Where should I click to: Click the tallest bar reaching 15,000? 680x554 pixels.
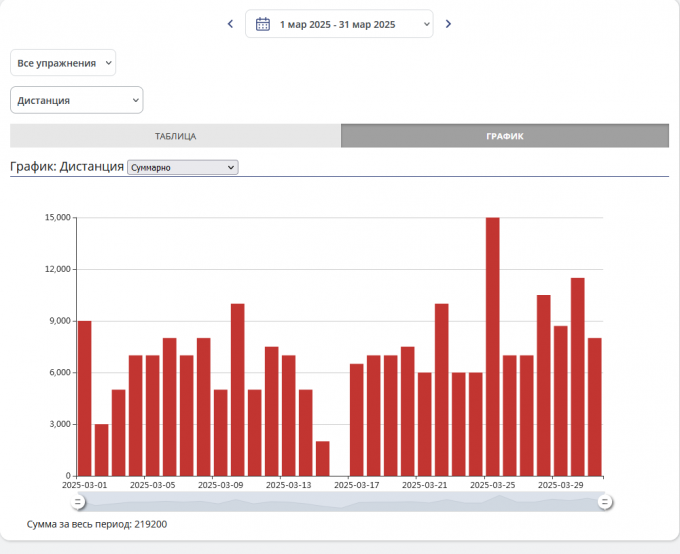(492, 346)
